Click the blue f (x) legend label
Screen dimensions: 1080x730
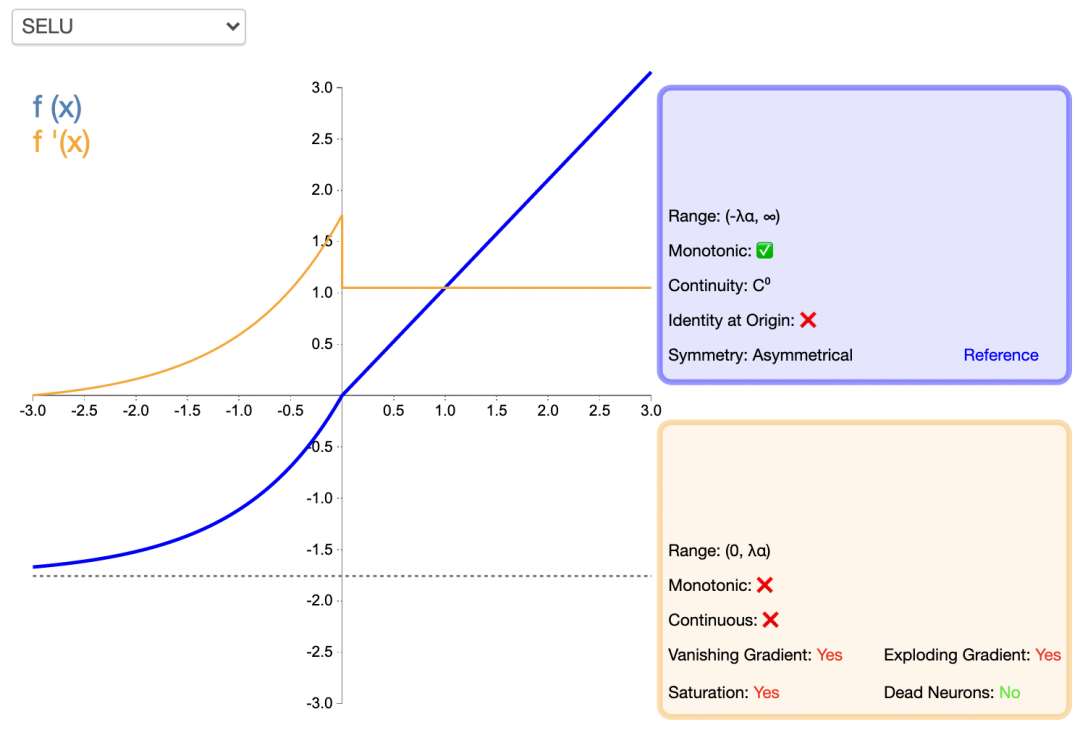[57, 108]
